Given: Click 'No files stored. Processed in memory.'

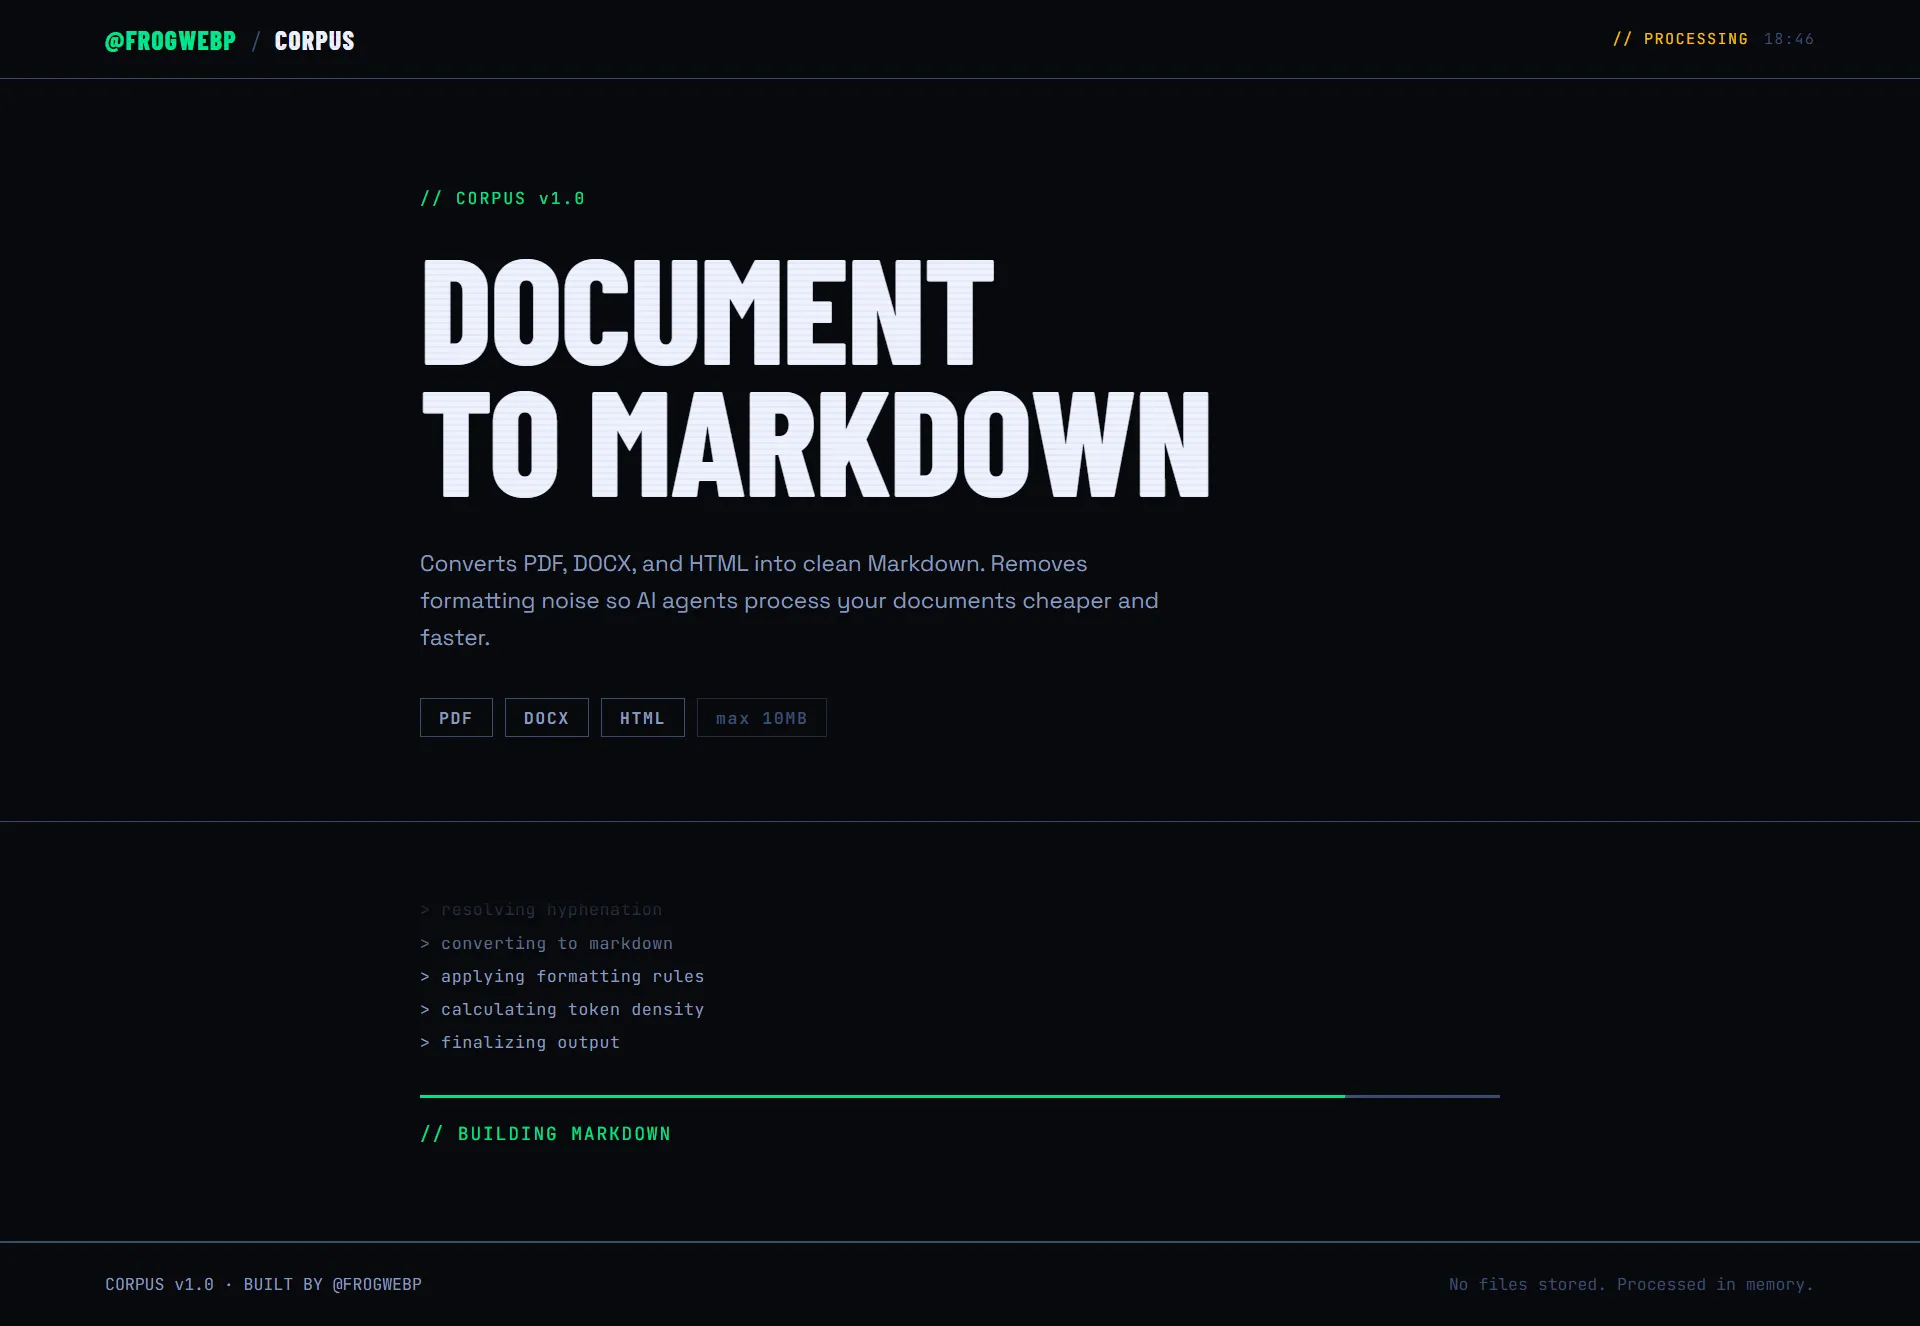Looking at the screenshot, I should (x=1631, y=1284).
